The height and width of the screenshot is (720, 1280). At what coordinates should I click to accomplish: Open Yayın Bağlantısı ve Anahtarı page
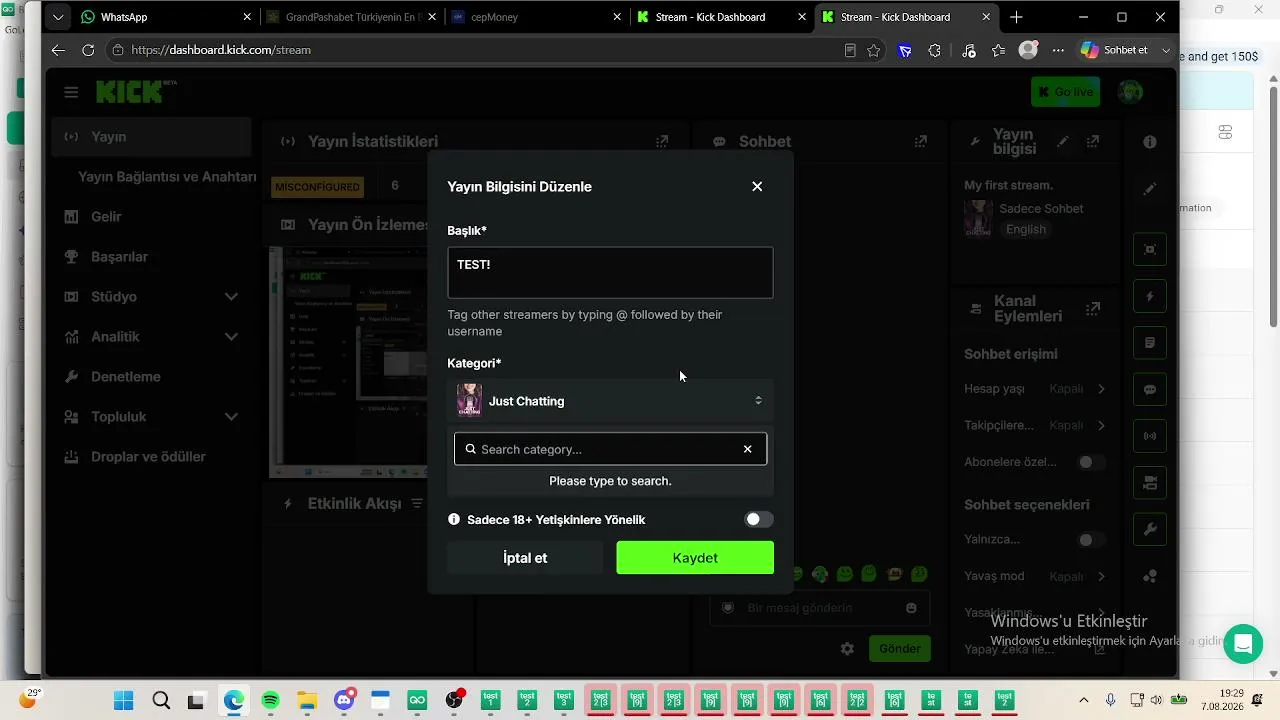pos(167,177)
